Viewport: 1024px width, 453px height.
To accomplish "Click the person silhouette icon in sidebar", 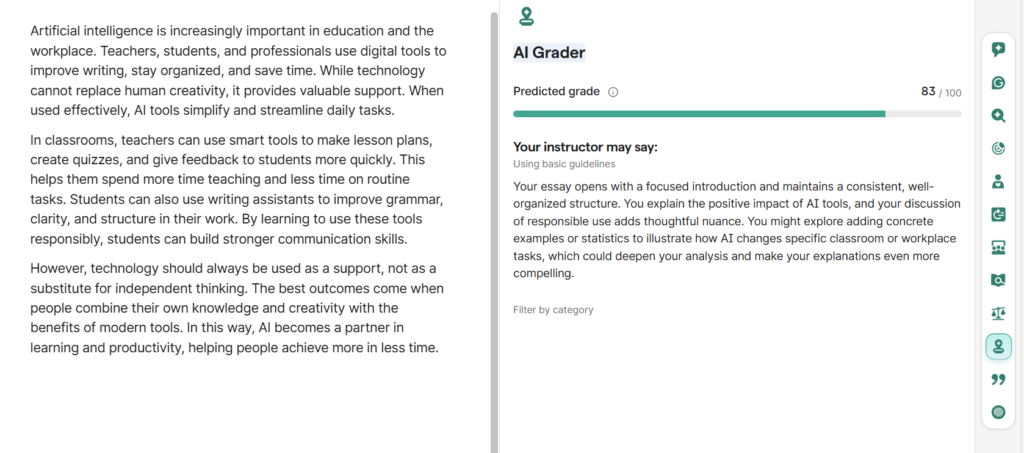I will point(997,181).
